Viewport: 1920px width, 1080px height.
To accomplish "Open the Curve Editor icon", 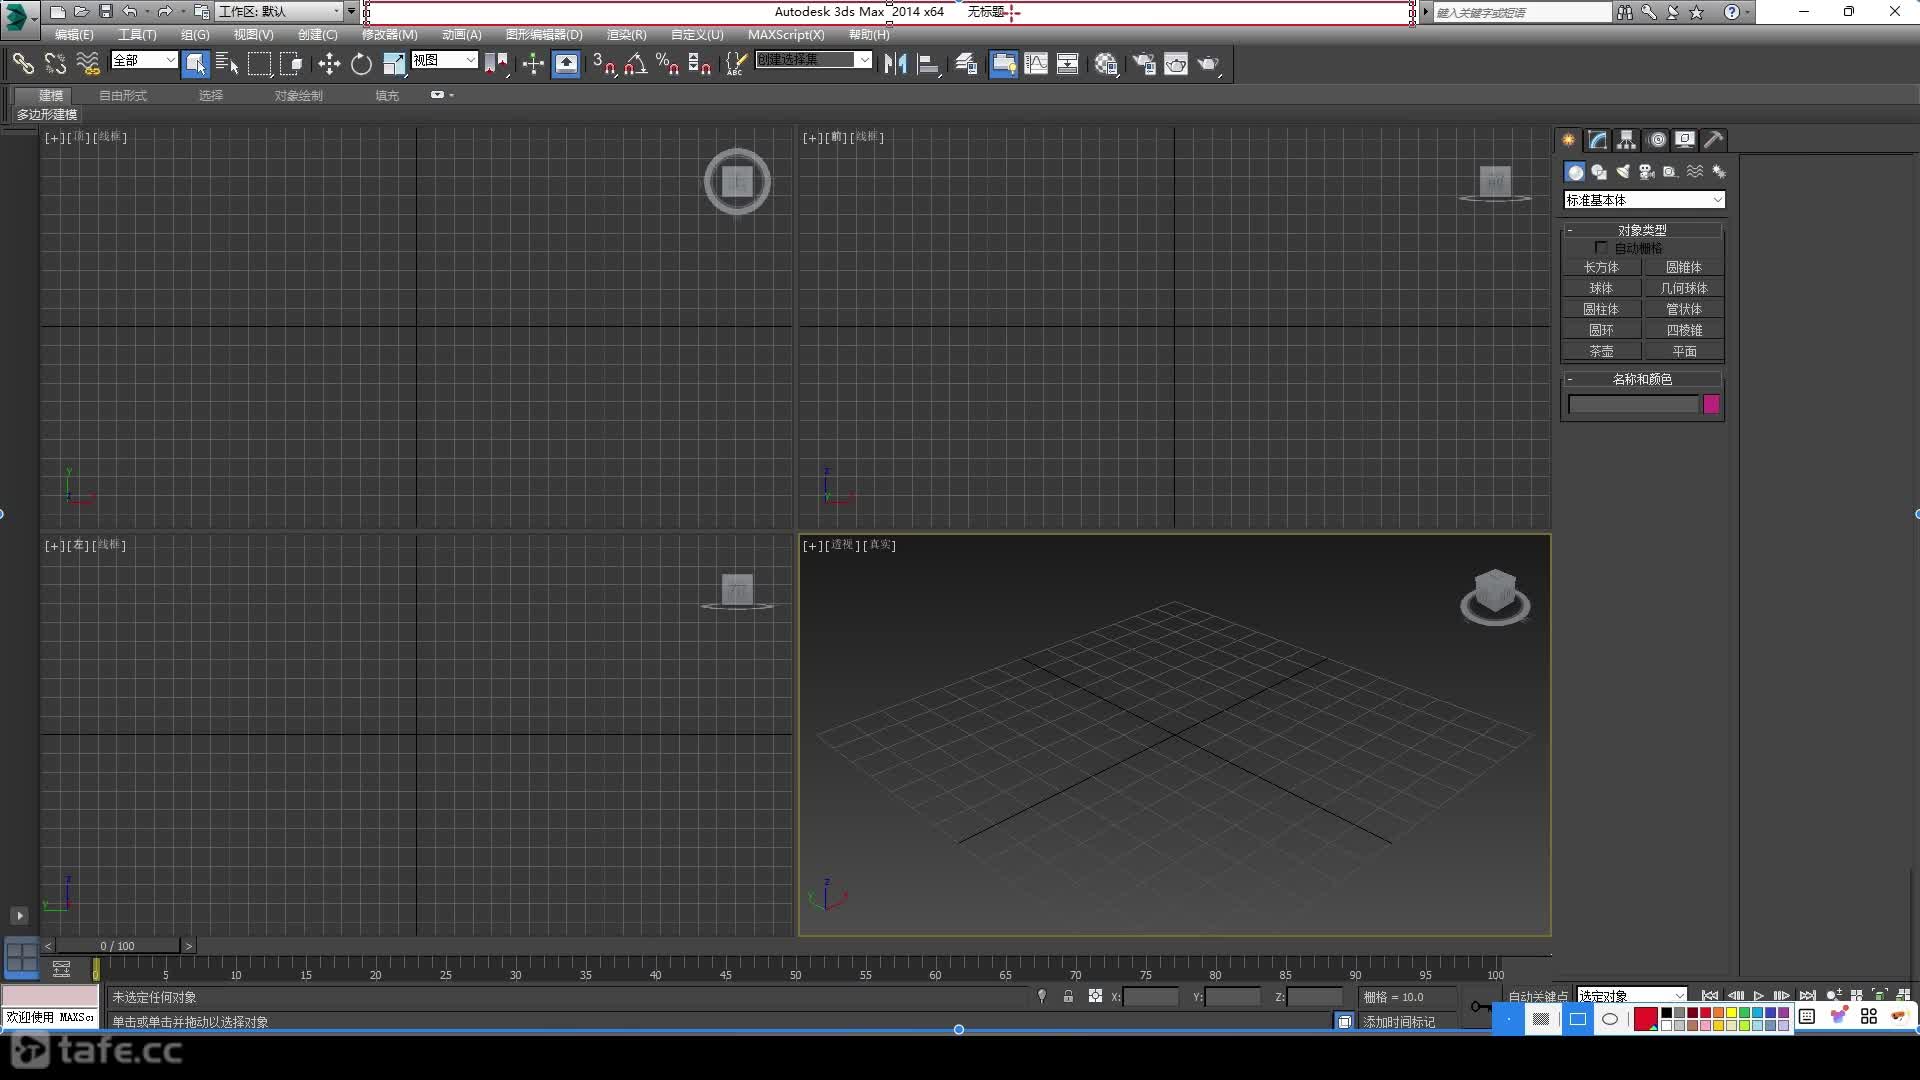I will coord(1036,64).
